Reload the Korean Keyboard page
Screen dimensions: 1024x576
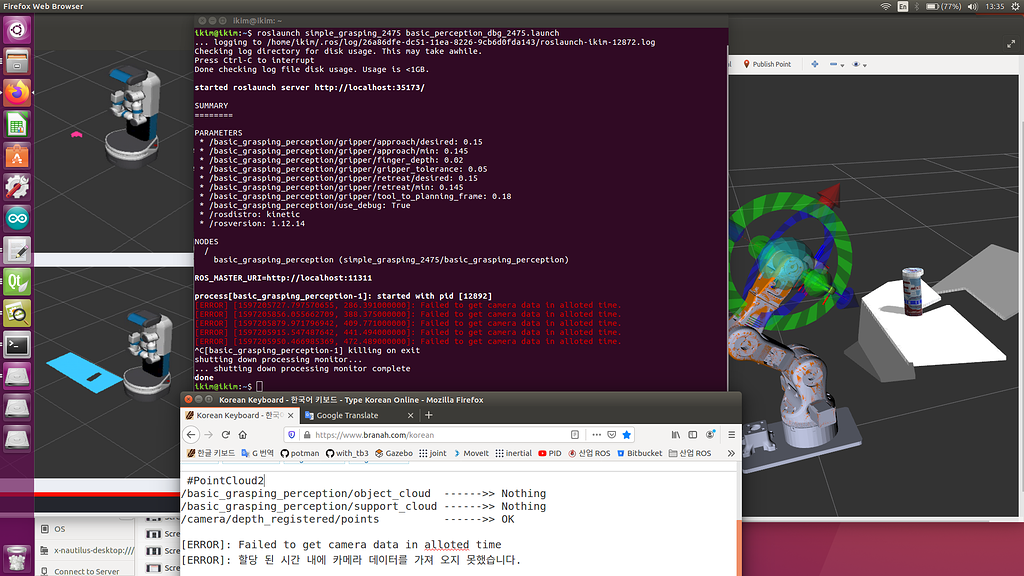tap(225, 435)
